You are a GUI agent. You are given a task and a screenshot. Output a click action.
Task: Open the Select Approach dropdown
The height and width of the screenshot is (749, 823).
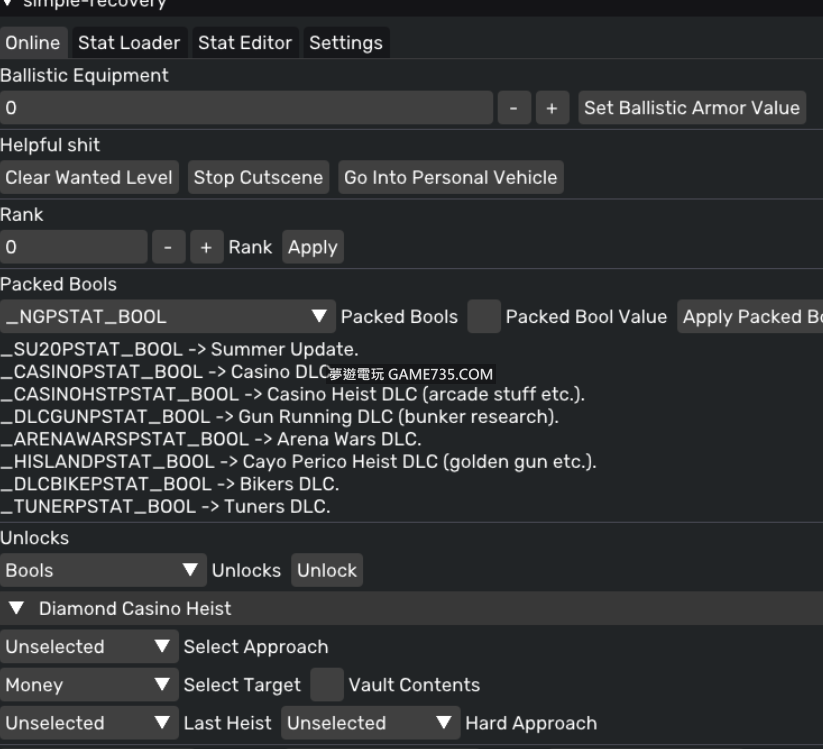click(x=89, y=647)
